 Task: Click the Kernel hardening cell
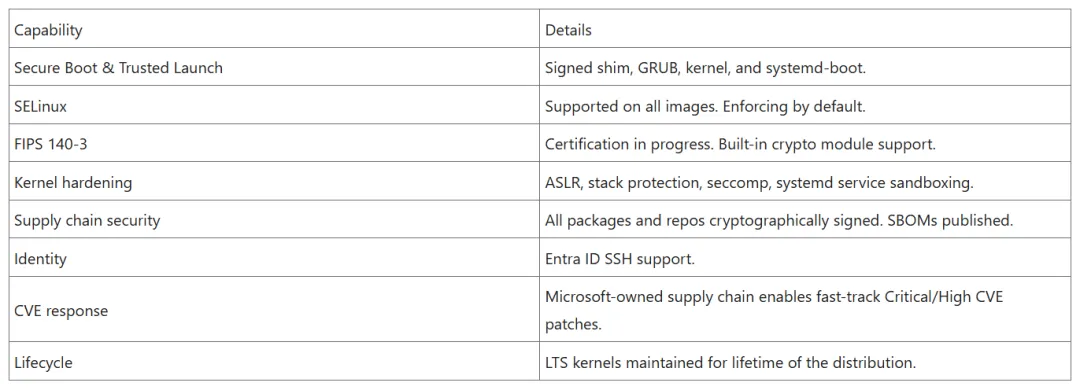(x=274, y=182)
